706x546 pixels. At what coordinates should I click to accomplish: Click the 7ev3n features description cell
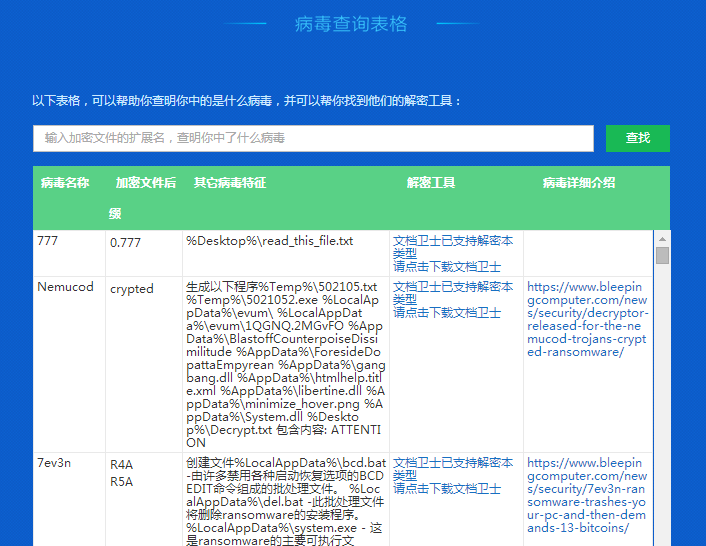click(286, 499)
